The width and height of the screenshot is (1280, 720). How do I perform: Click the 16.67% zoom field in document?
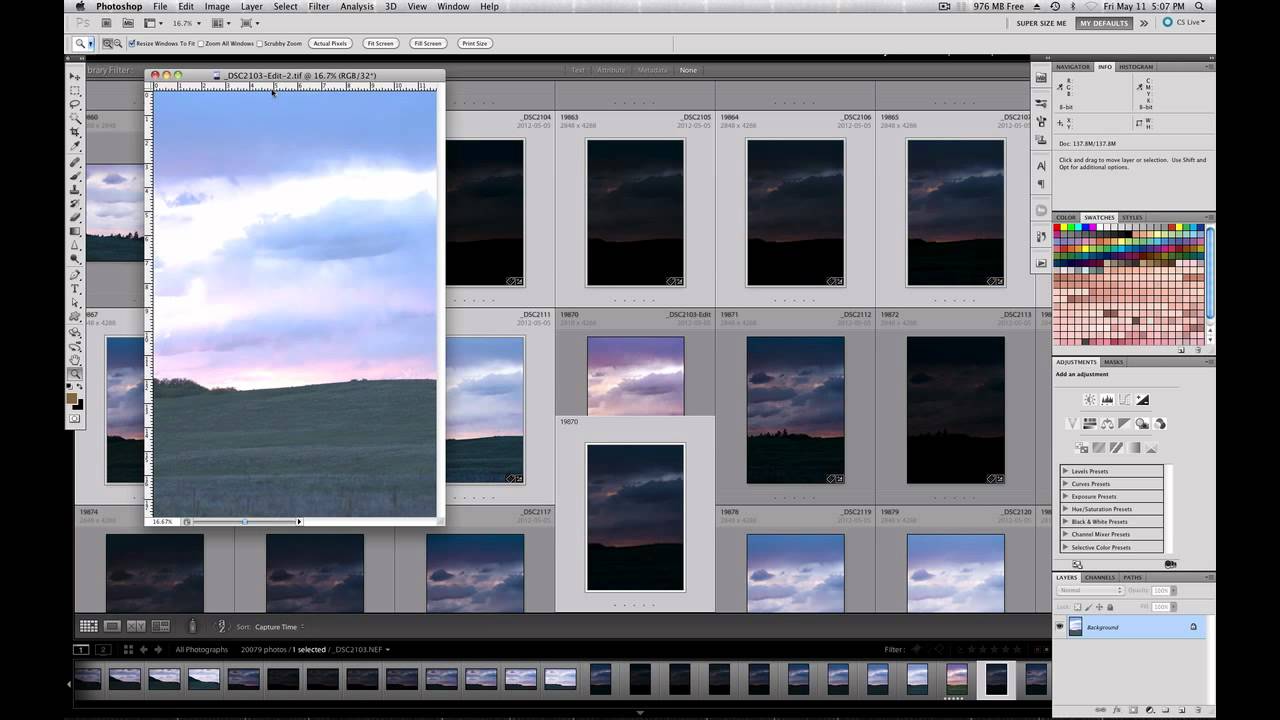point(162,521)
